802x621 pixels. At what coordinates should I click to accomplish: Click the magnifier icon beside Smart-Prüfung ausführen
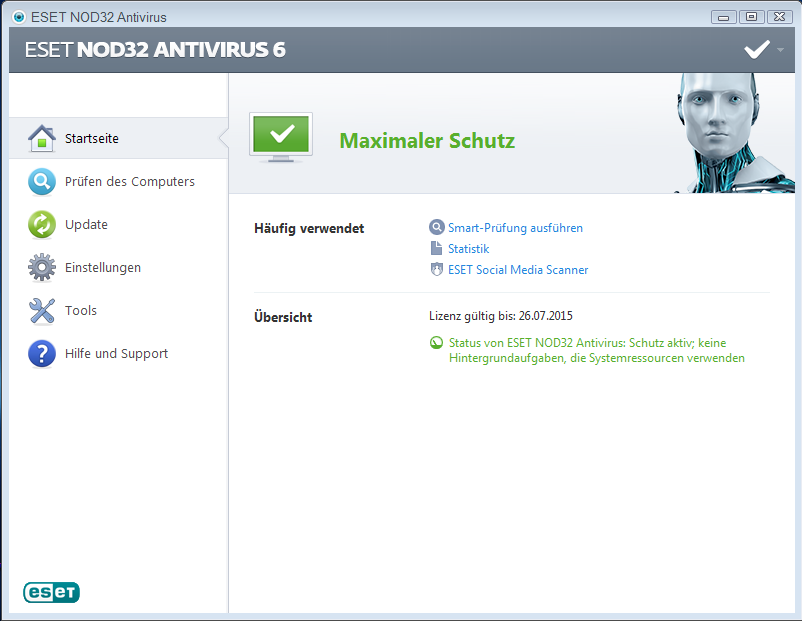(x=436, y=227)
